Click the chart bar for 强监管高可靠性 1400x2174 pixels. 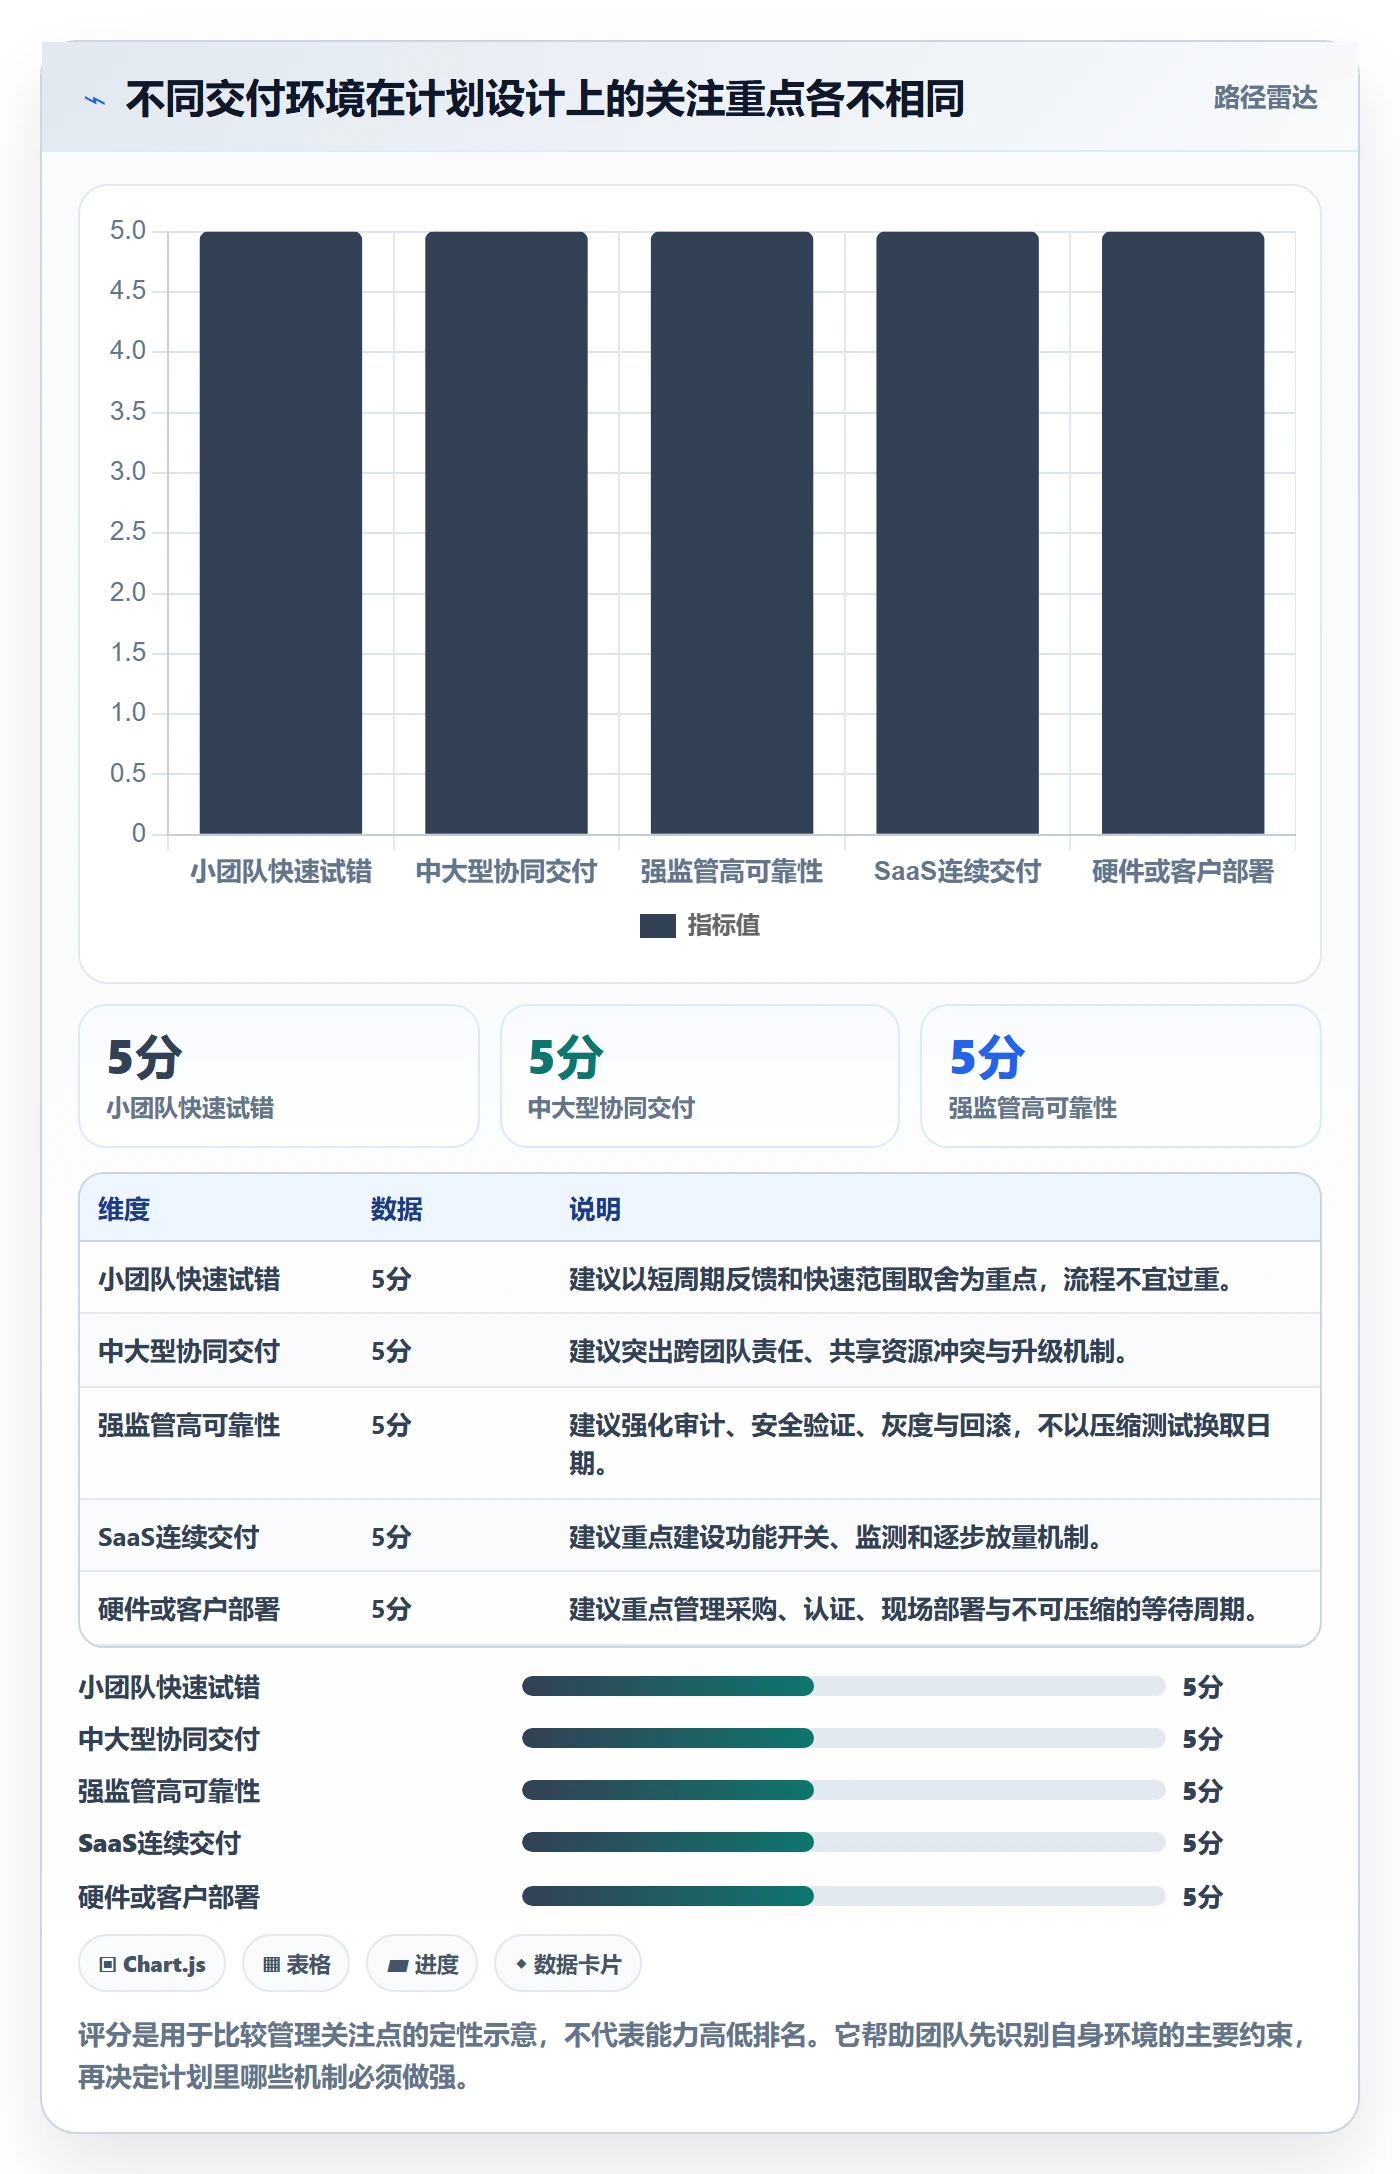[732, 533]
